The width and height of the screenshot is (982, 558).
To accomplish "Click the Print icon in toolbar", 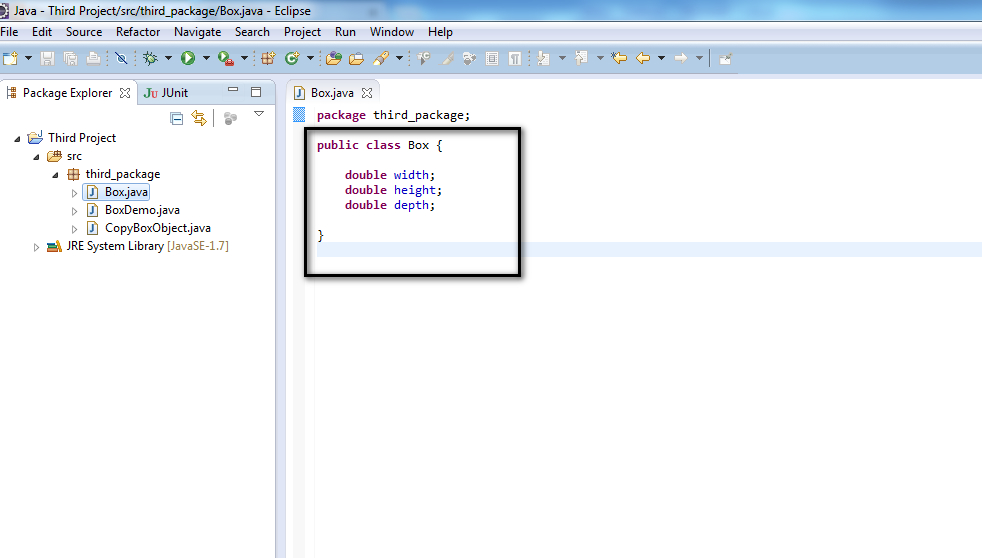I will click(93, 58).
